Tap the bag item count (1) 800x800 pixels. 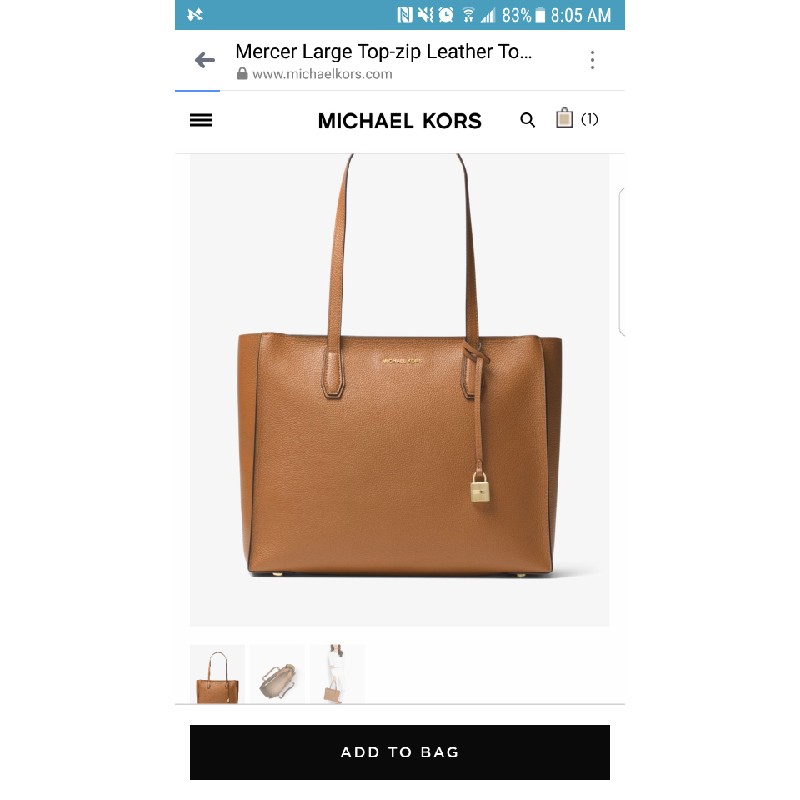(x=589, y=119)
